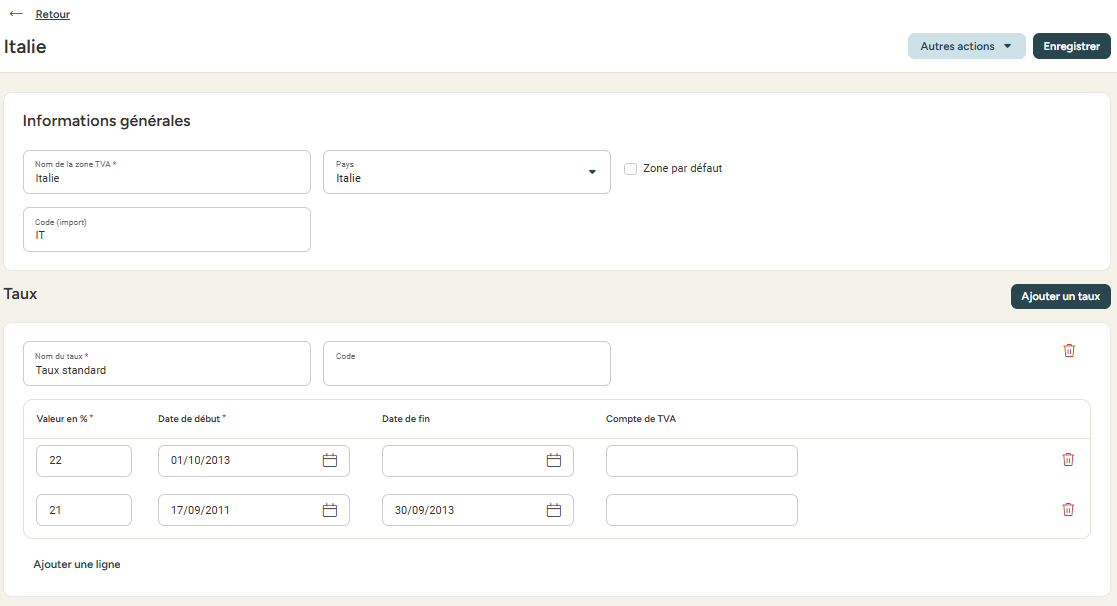Open calendar for end date 30/09/2013
This screenshot has height=606, width=1117.
554,510
